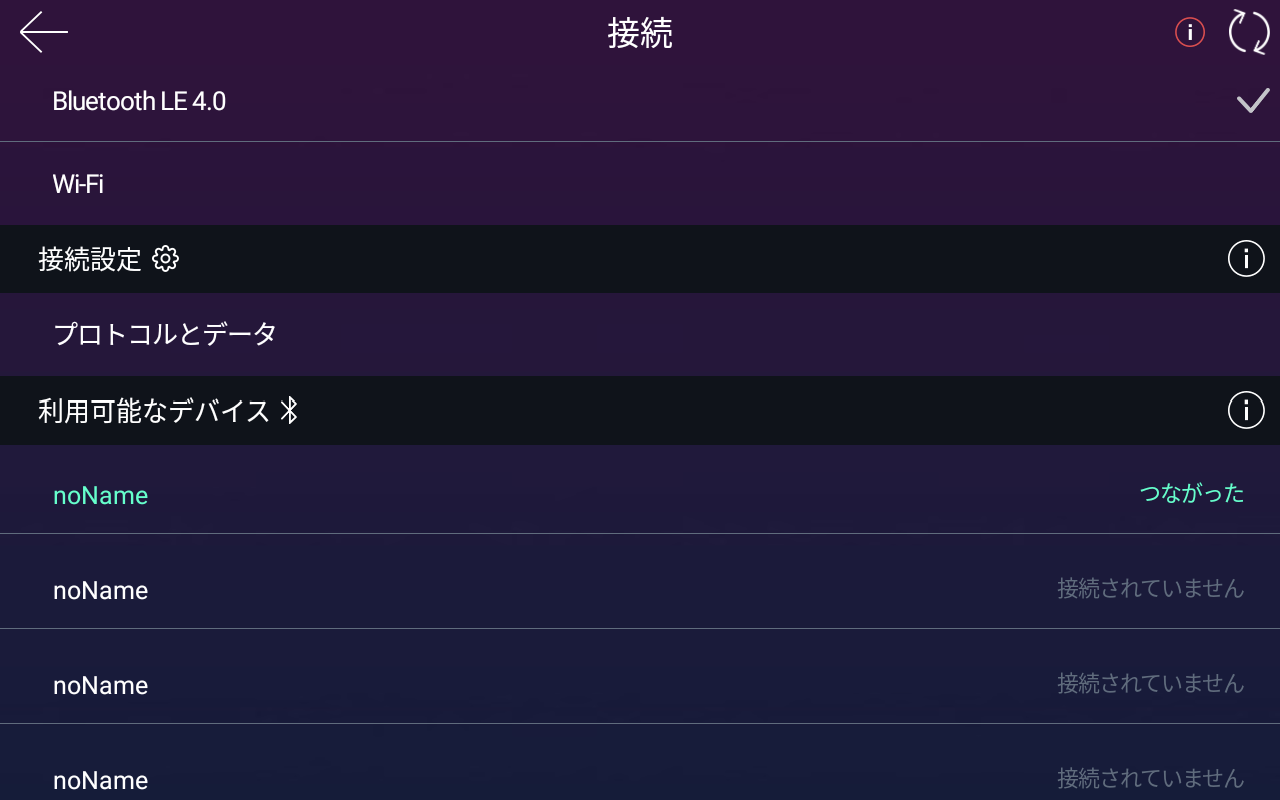Select Wi-Fi connection type
Image resolution: width=1280 pixels, height=800 pixels.
pyautogui.click(x=640, y=184)
